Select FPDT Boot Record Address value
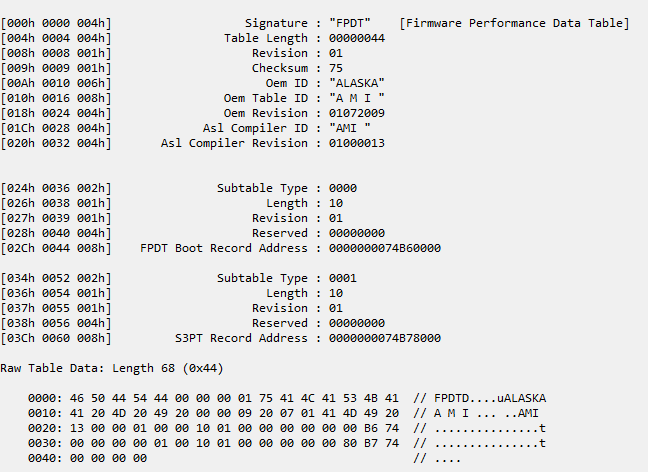Image resolution: width=648 pixels, height=472 pixels. pyautogui.click(x=385, y=248)
